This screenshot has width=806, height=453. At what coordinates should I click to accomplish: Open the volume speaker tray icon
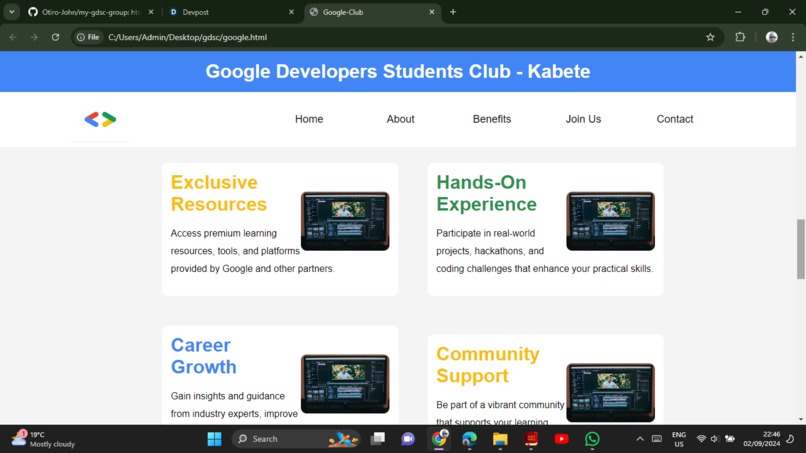(x=715, y=439)
